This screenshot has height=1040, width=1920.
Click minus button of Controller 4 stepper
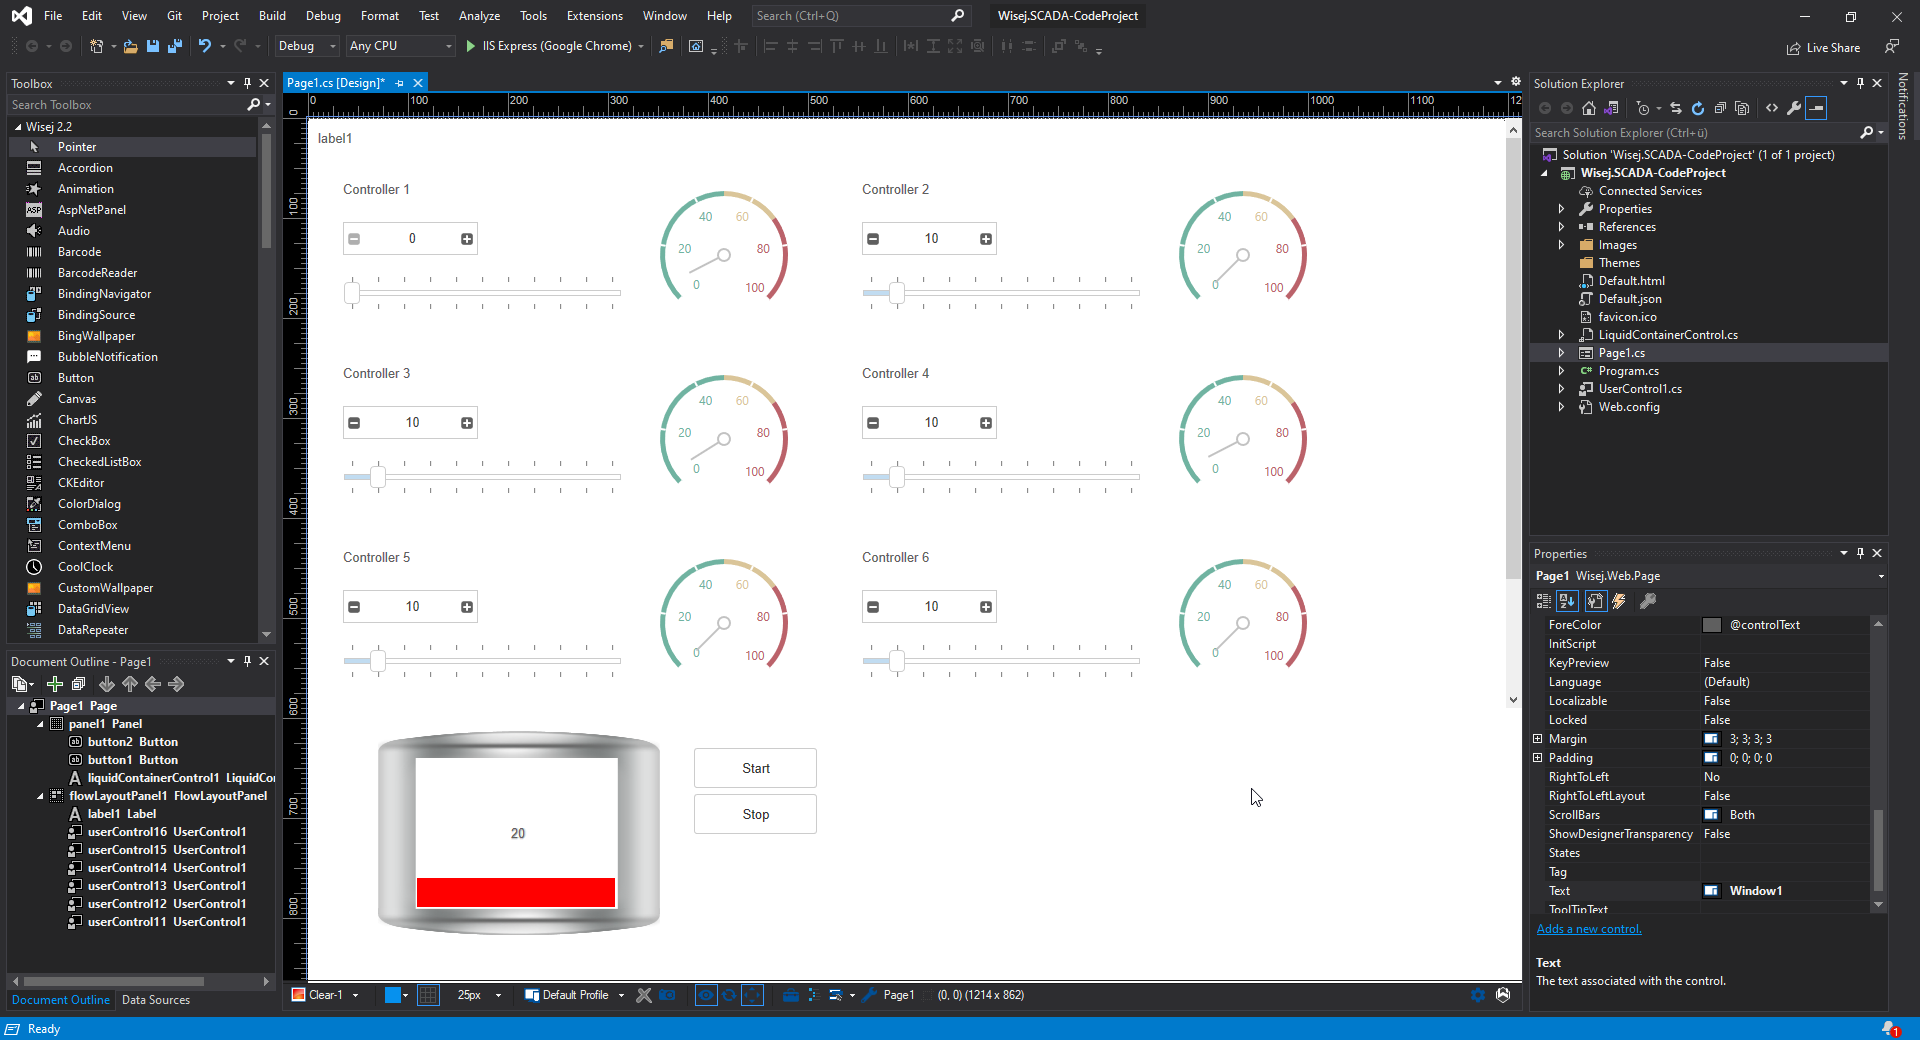click(873, 423)
